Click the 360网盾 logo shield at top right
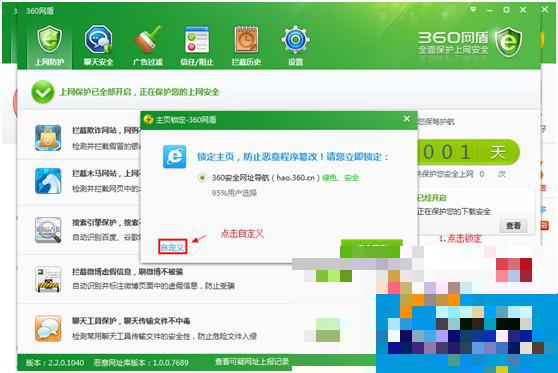 (x=508, y=42)
